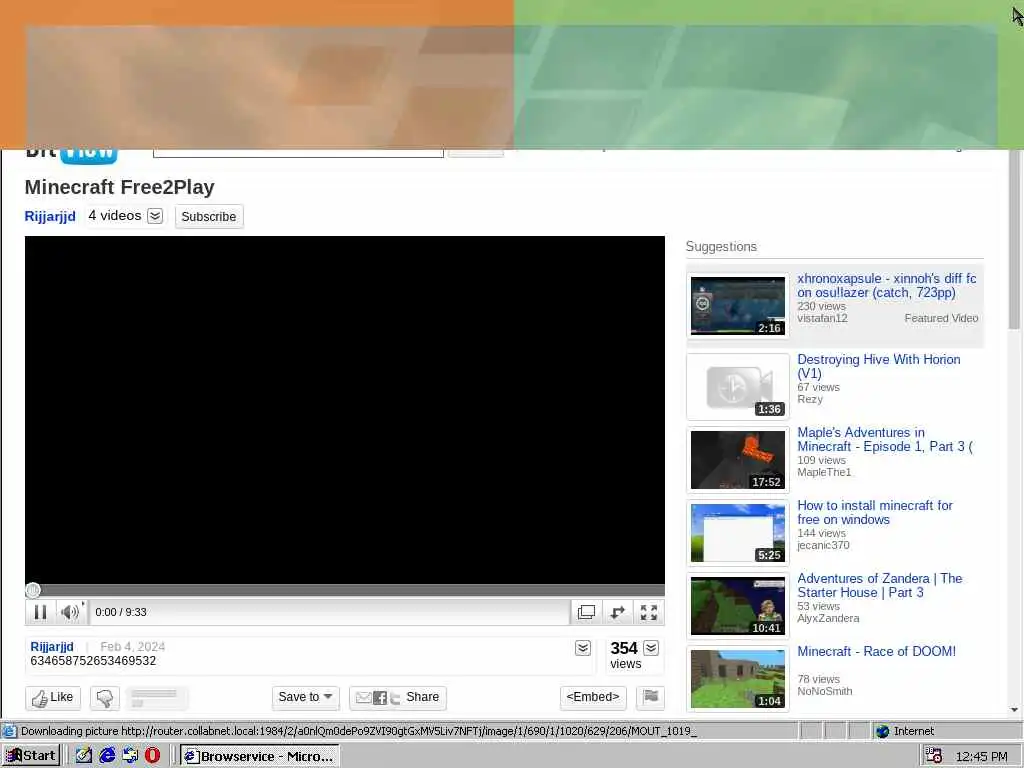The height and width of the screenshot is (768, 1024).
Task: Click the 'Suggestions' heading
Action: [x=721, y=246]
